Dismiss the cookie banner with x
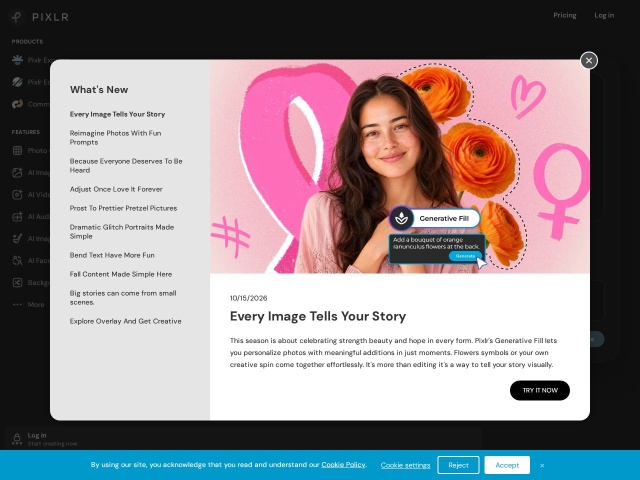Image resolution: width=640 pixels, height=480 pixels. (x=542, y=465)
